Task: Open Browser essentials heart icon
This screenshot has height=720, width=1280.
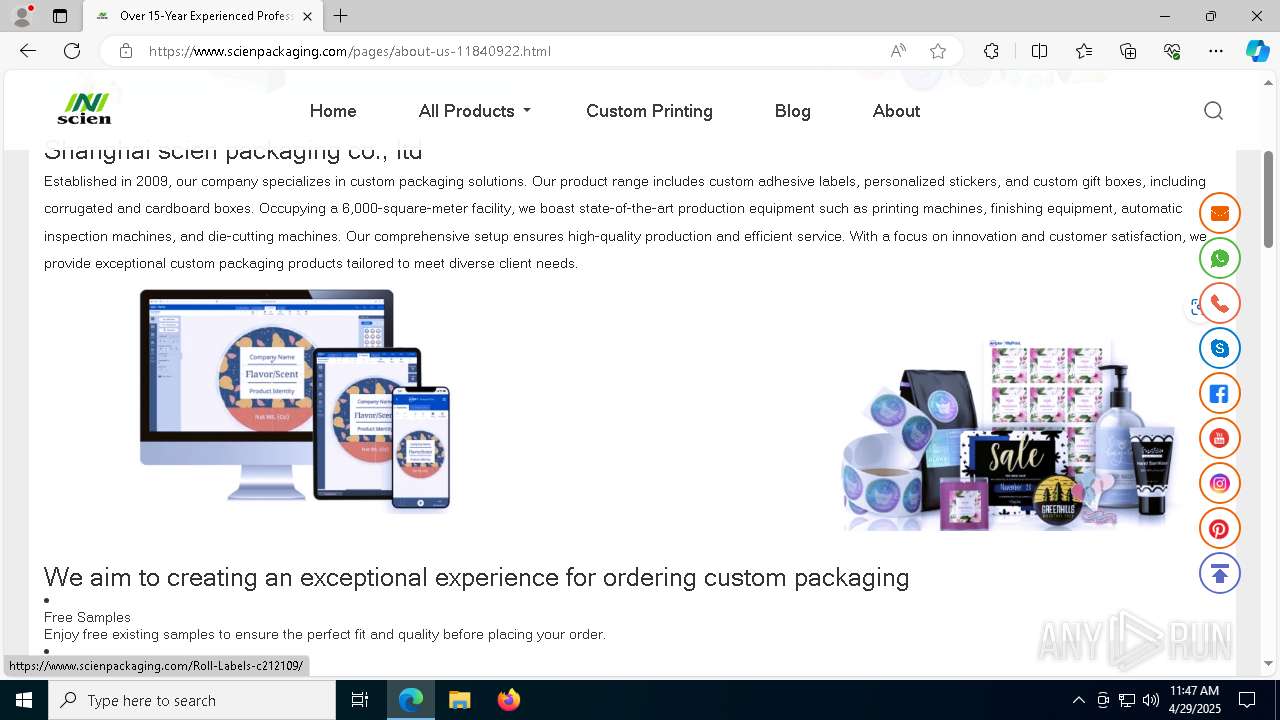Action: point(1172,51)
